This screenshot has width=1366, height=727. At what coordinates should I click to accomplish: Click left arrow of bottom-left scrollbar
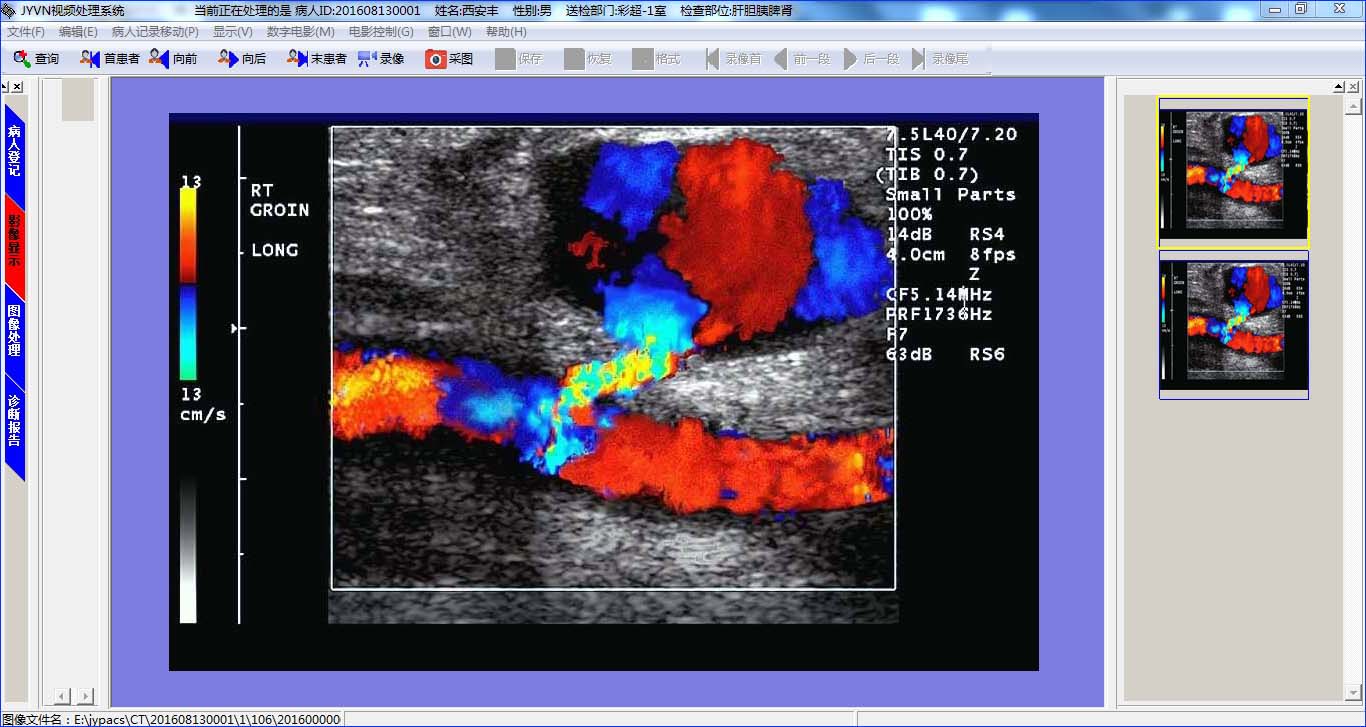62,696
